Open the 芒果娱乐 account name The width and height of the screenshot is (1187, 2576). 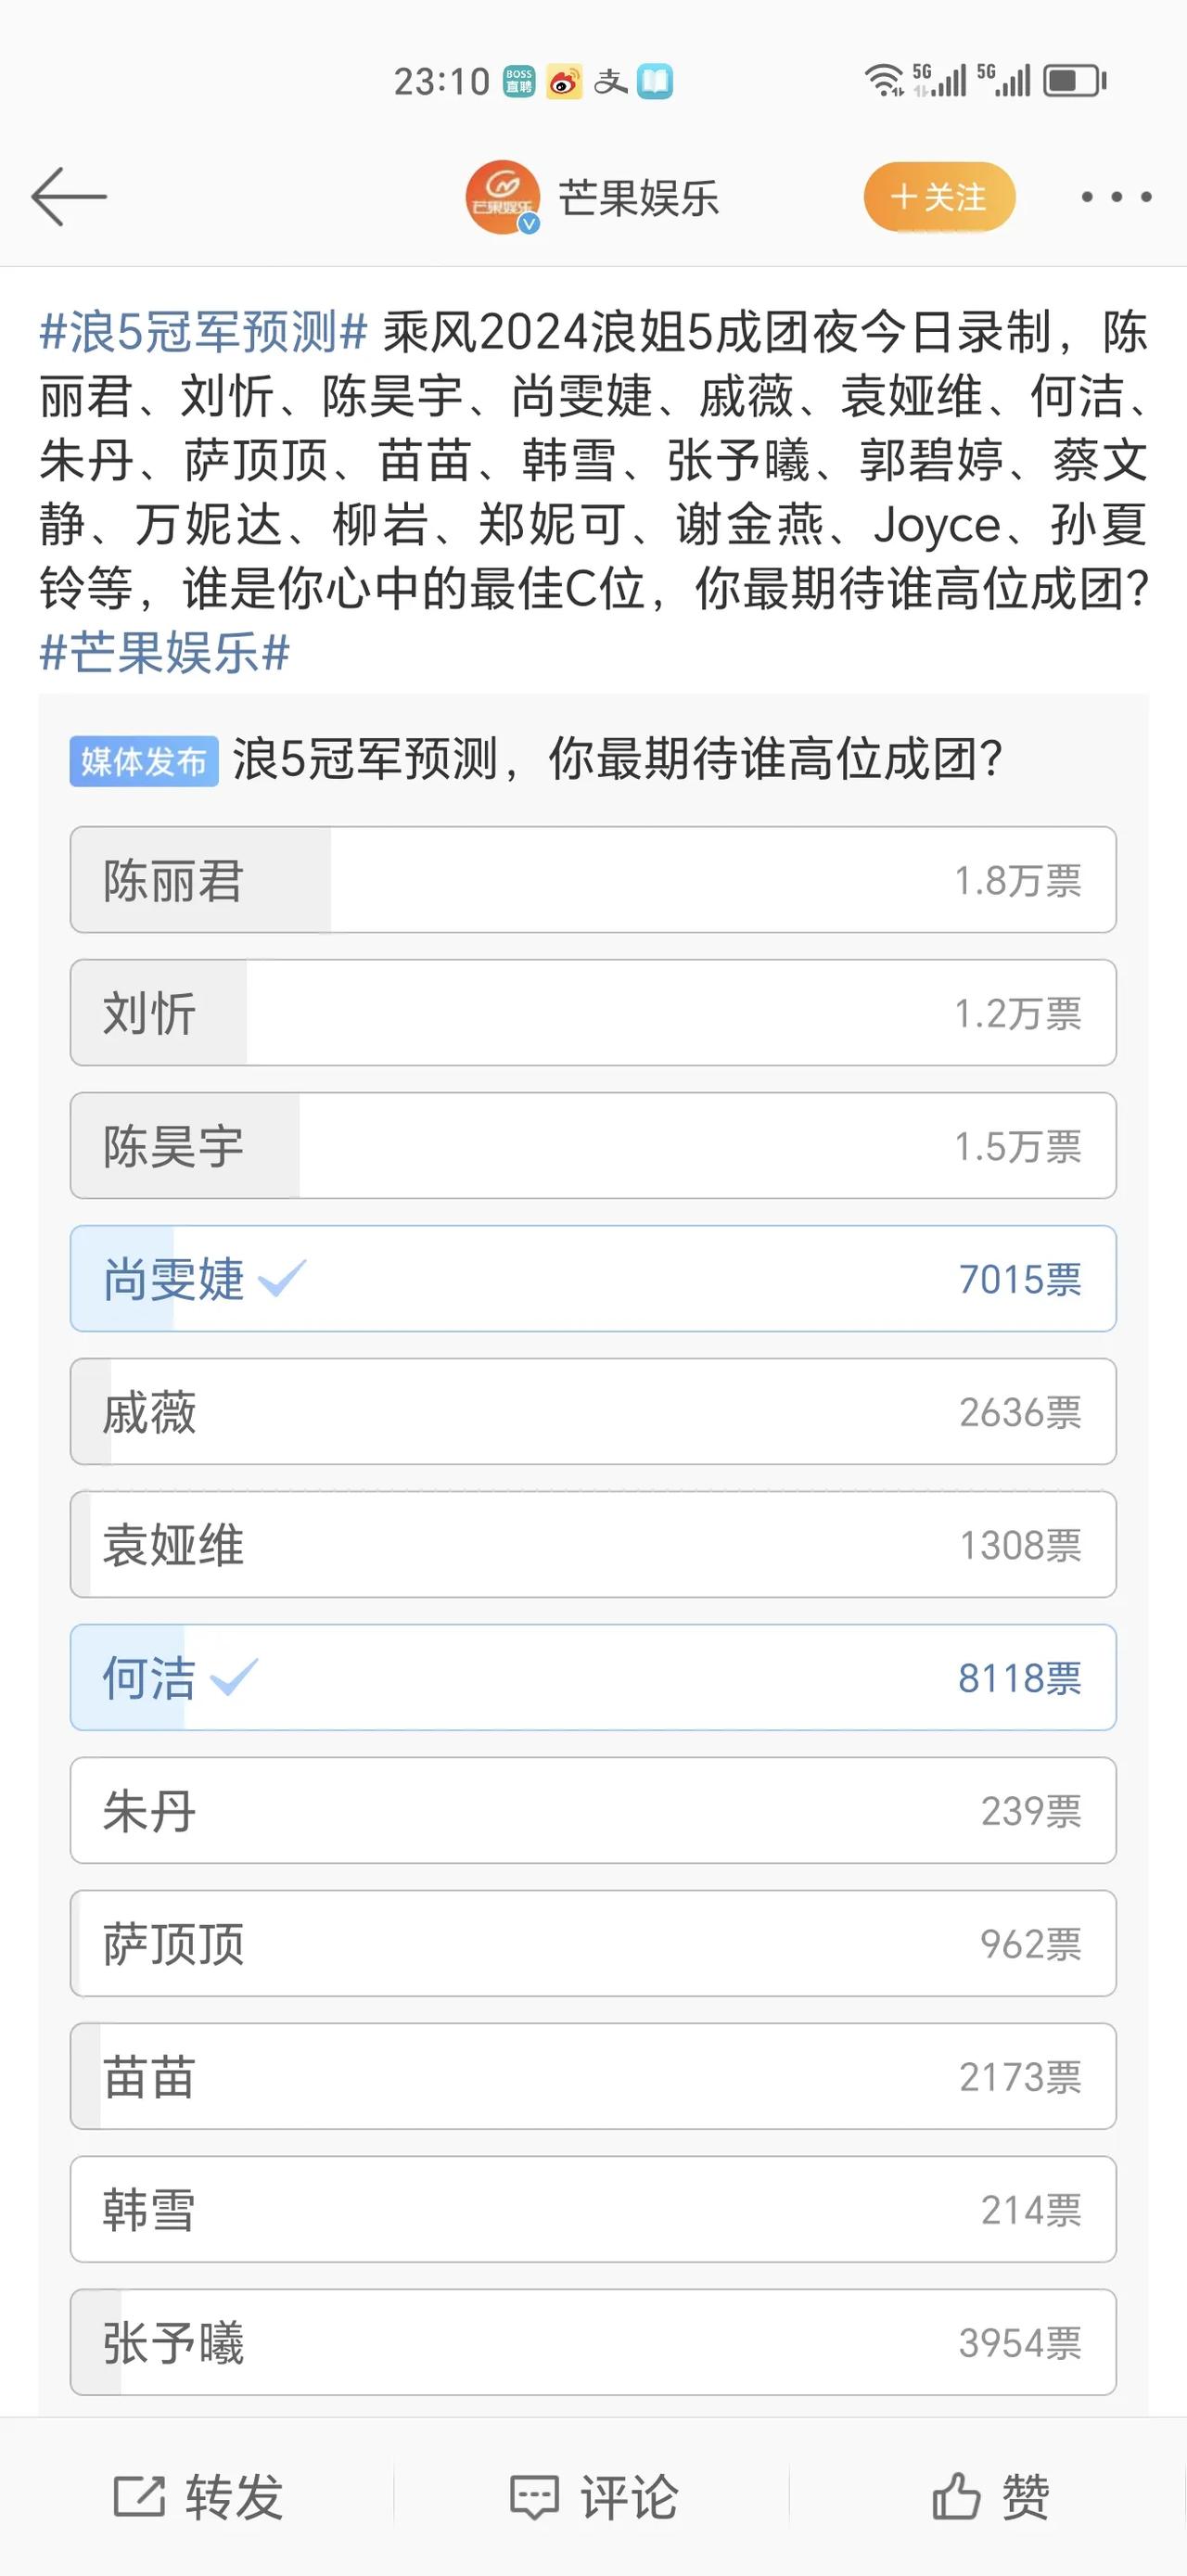click(638, 198)
